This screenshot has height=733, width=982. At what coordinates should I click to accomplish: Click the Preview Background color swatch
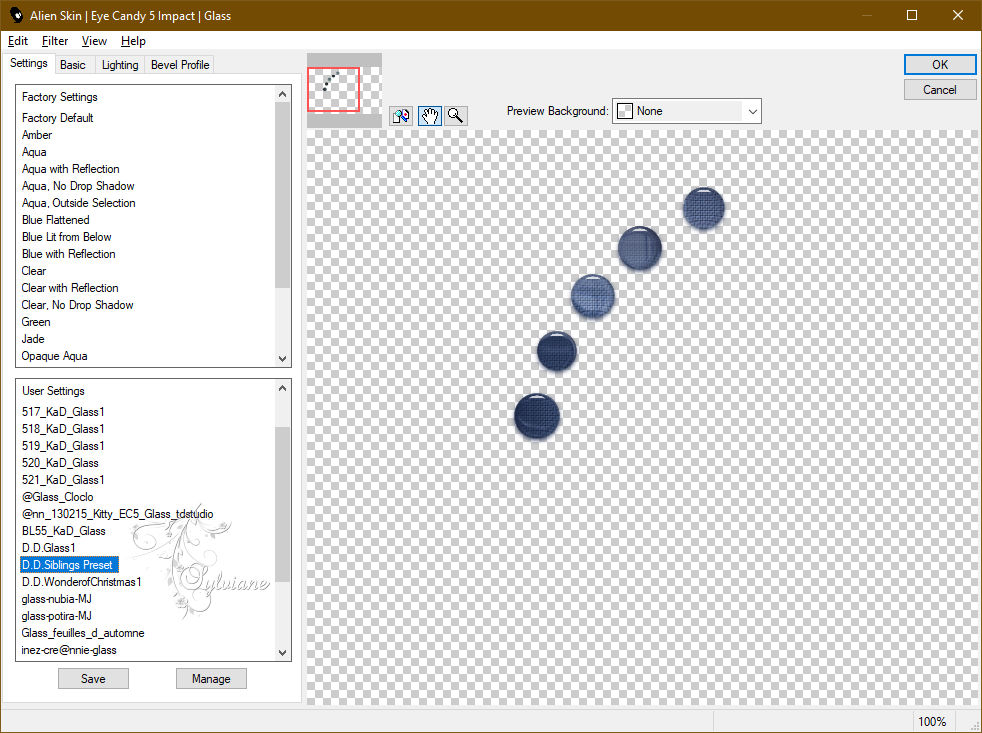tap(624, 111)
